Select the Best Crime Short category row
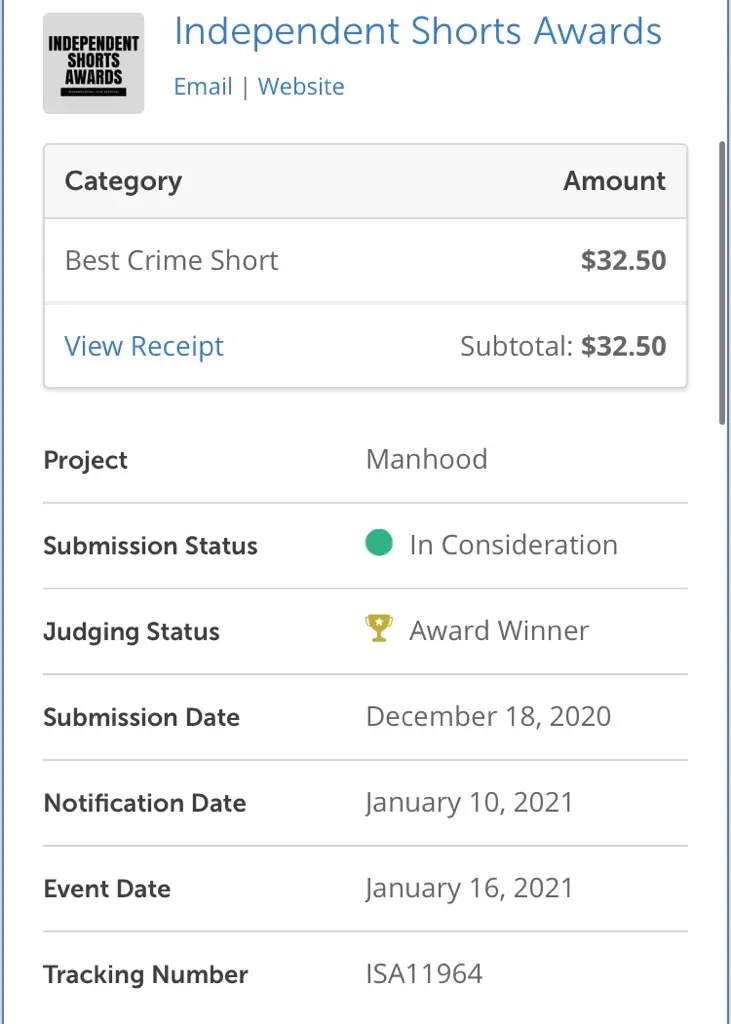 365,261
